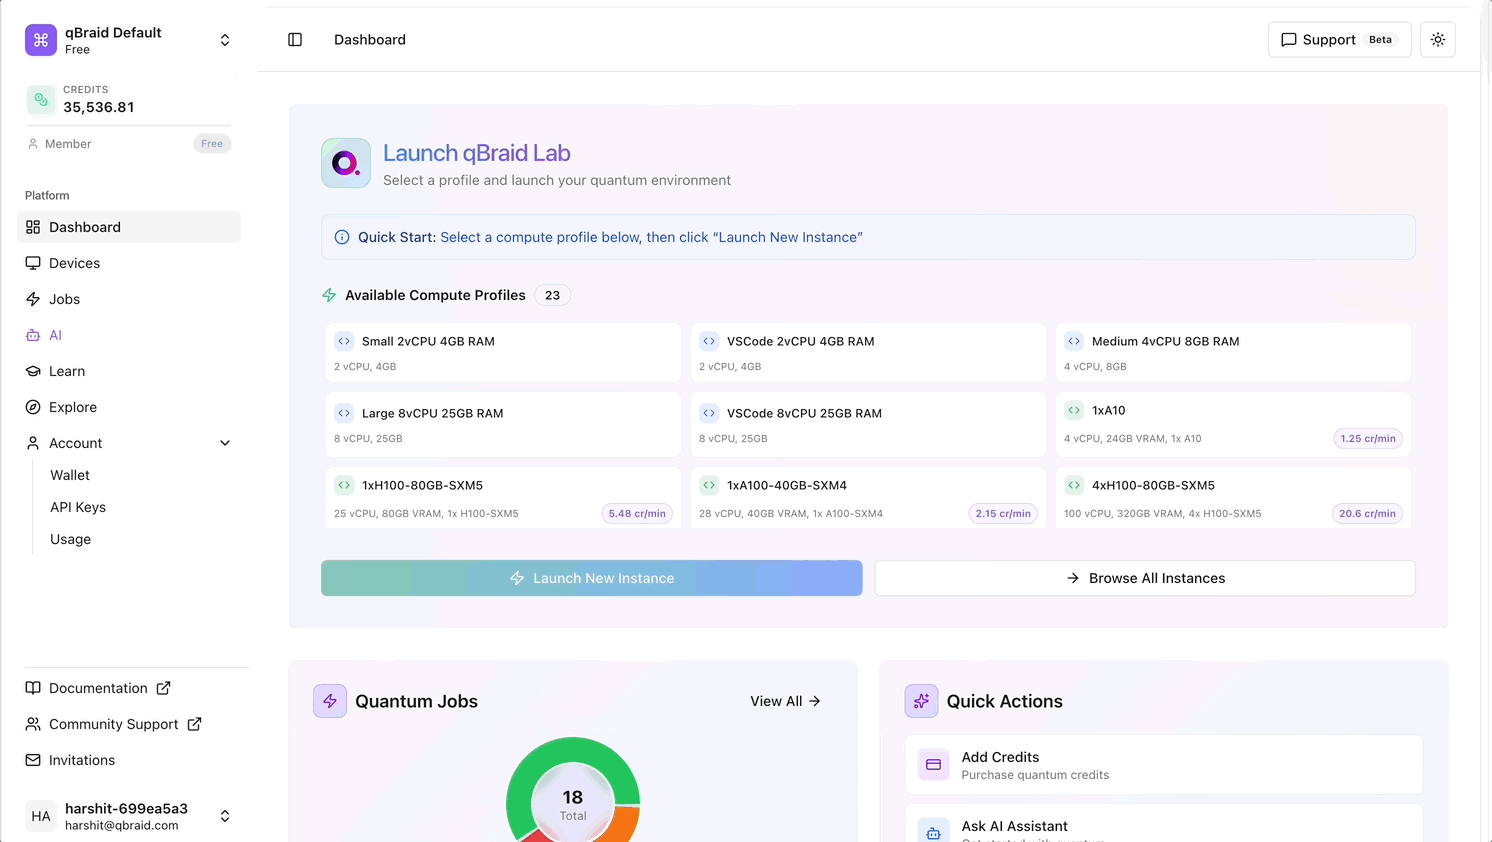This screenshot has height=842, width=1492.
Task: Go to the Jobs page
Action: coord(129,299)
